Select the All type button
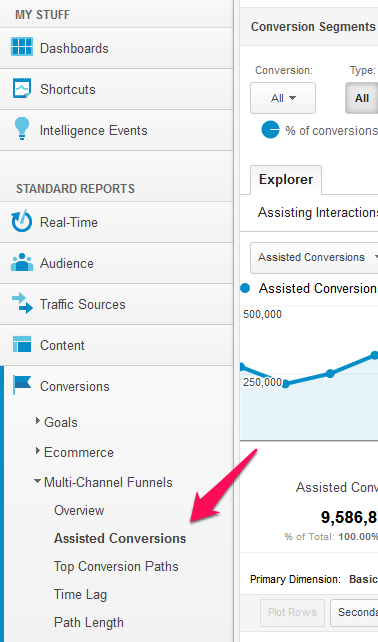378x642 pixels. point(362,98)
